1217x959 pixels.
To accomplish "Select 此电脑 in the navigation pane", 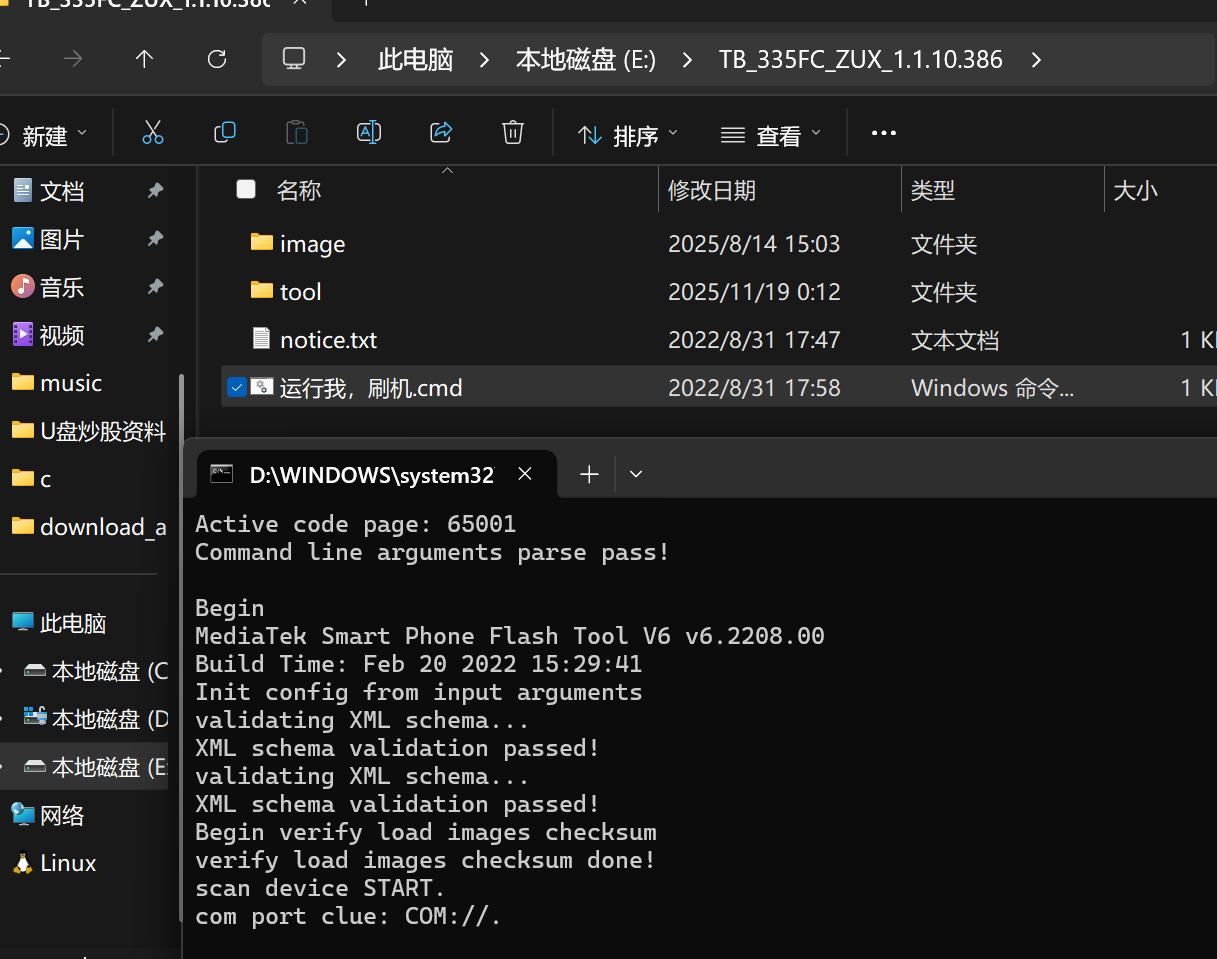I will [x=73, y=623].
